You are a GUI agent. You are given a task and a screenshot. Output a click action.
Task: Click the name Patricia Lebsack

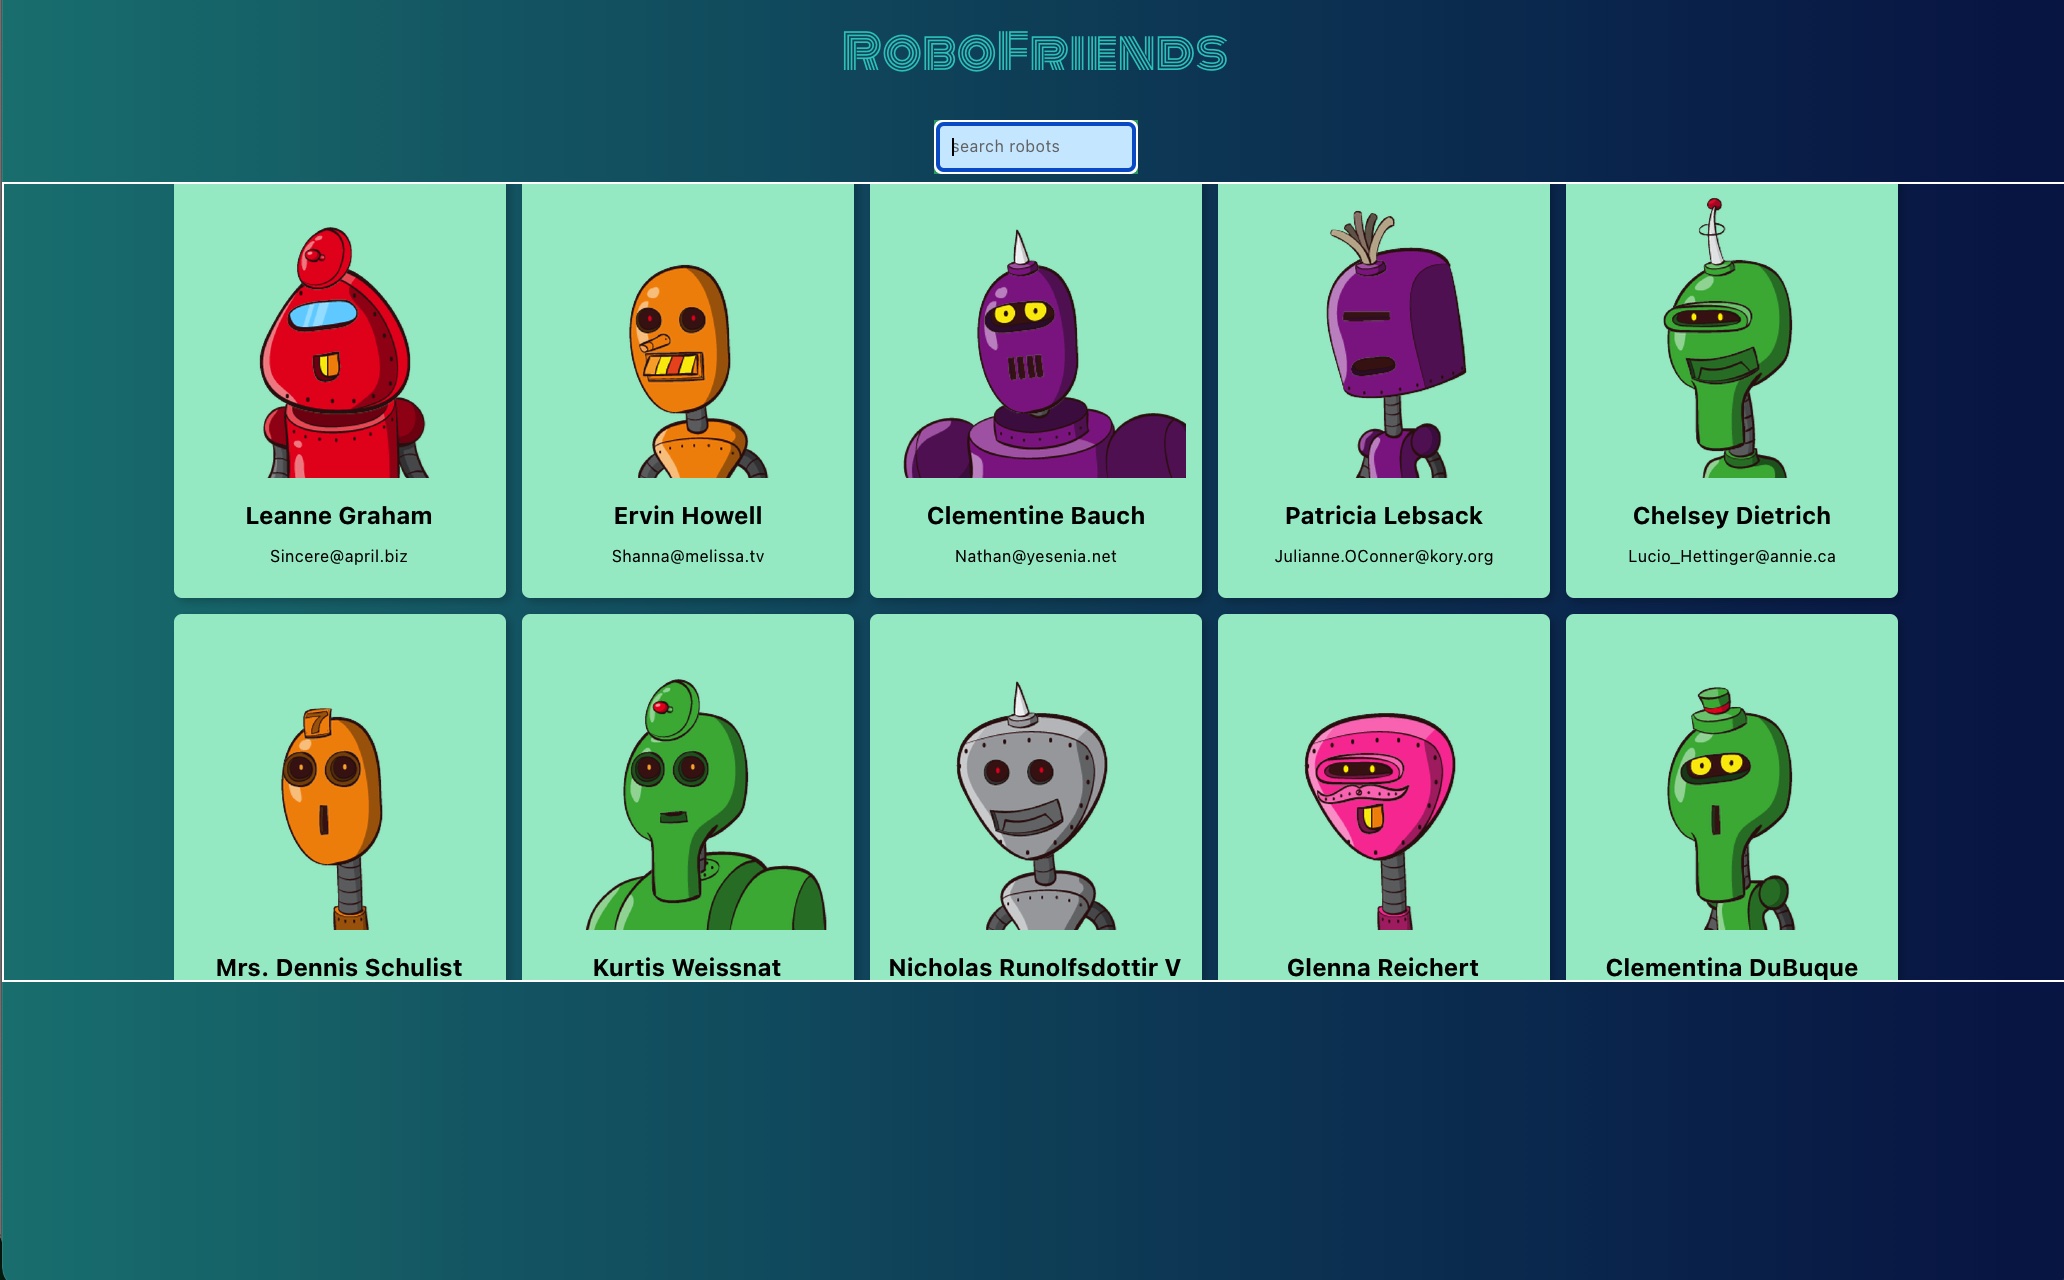(1384, 516)
